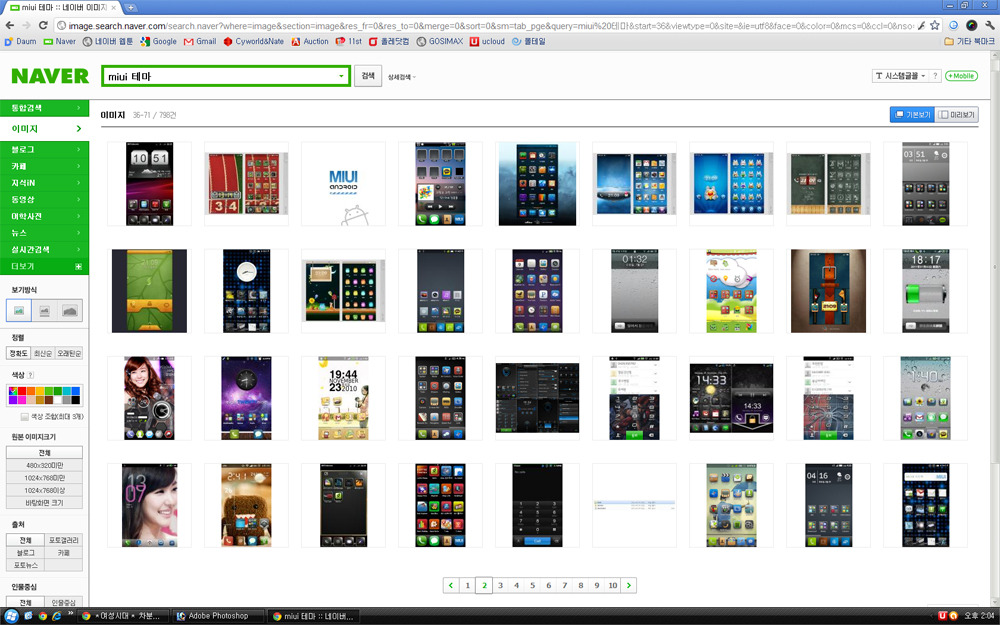This screenshot has height=625, width=1000.
Task: Reload the page with the refresh icon
Action: tap(43, 26)
